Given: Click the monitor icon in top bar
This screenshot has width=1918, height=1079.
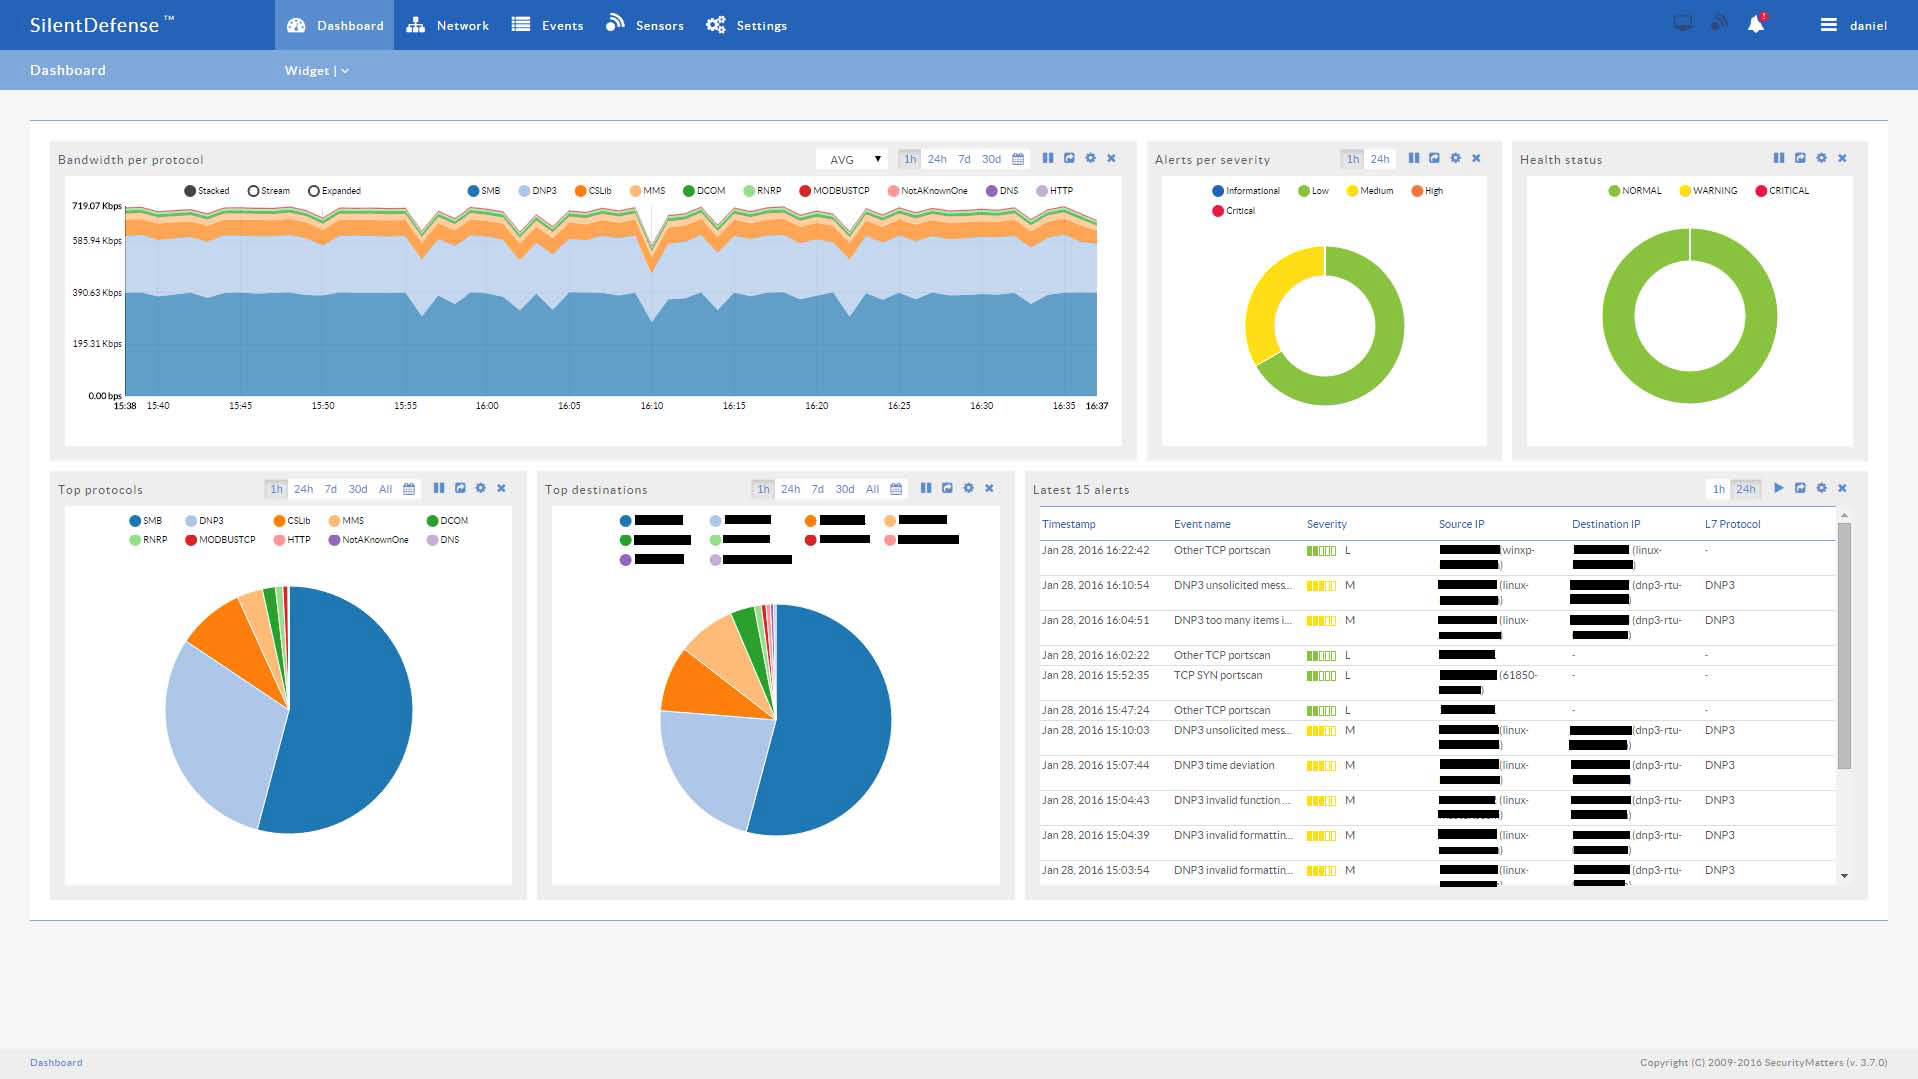Looking at the screenshot, I should click(1683, 24).
